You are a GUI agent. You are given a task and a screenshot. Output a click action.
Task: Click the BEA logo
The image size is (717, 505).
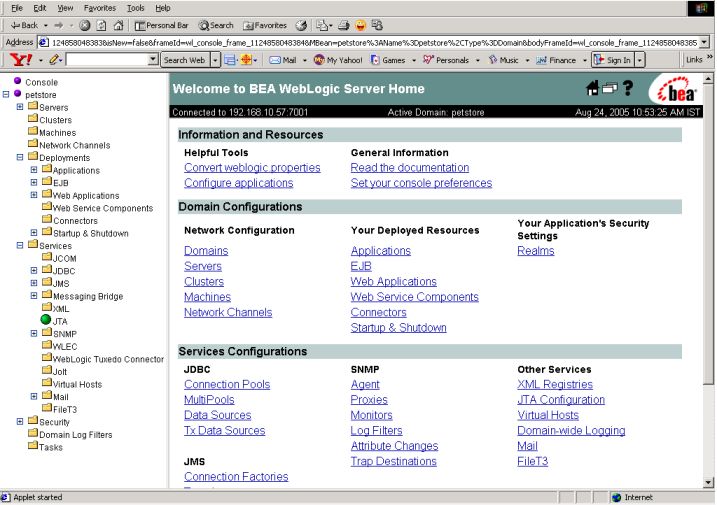coord(677,91)
